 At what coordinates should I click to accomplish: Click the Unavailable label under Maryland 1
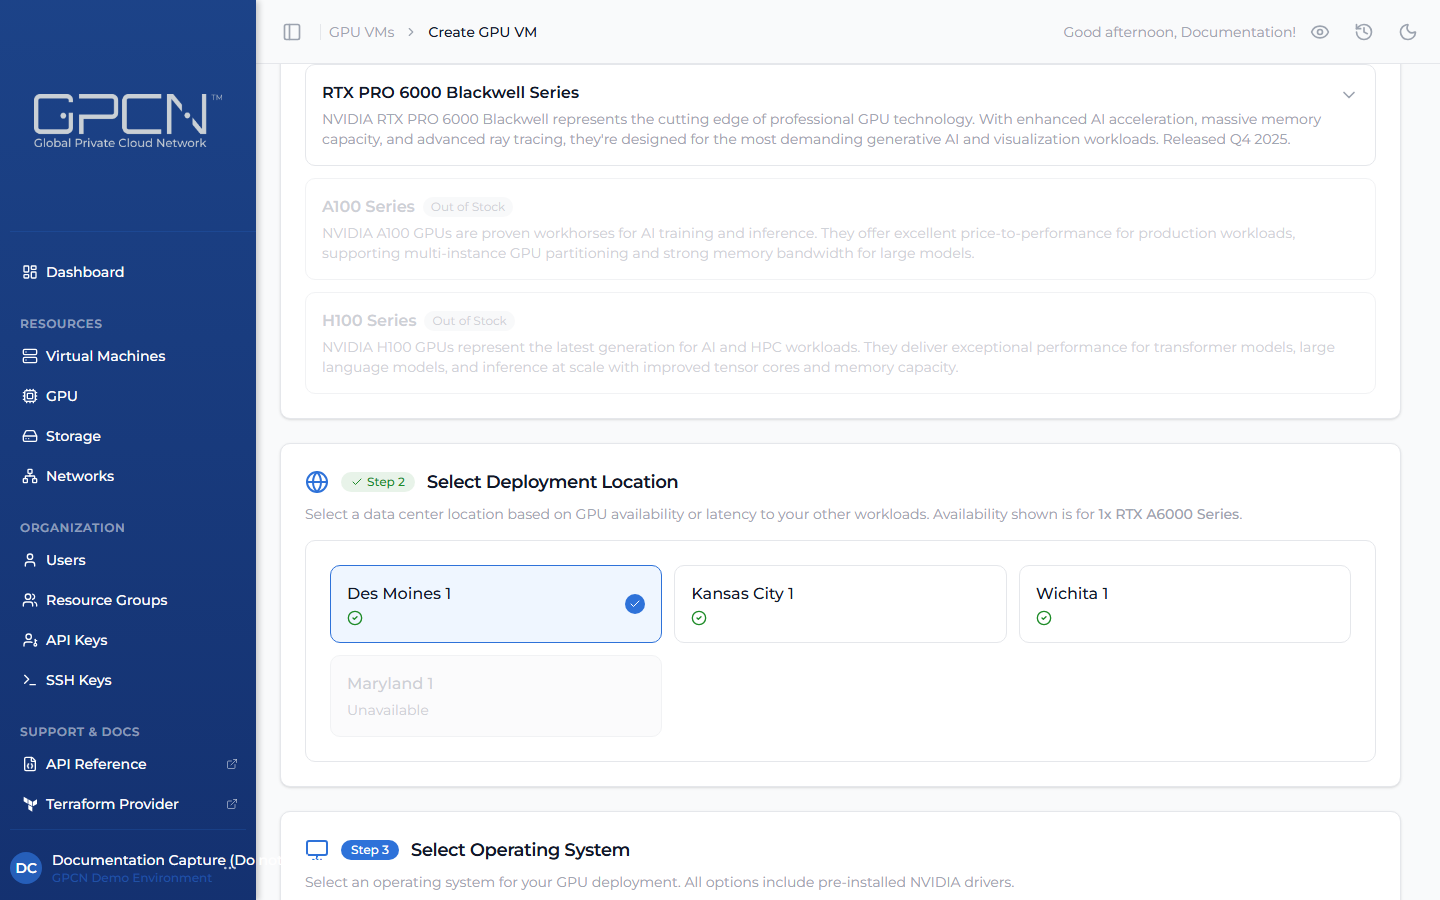[388, 710]
